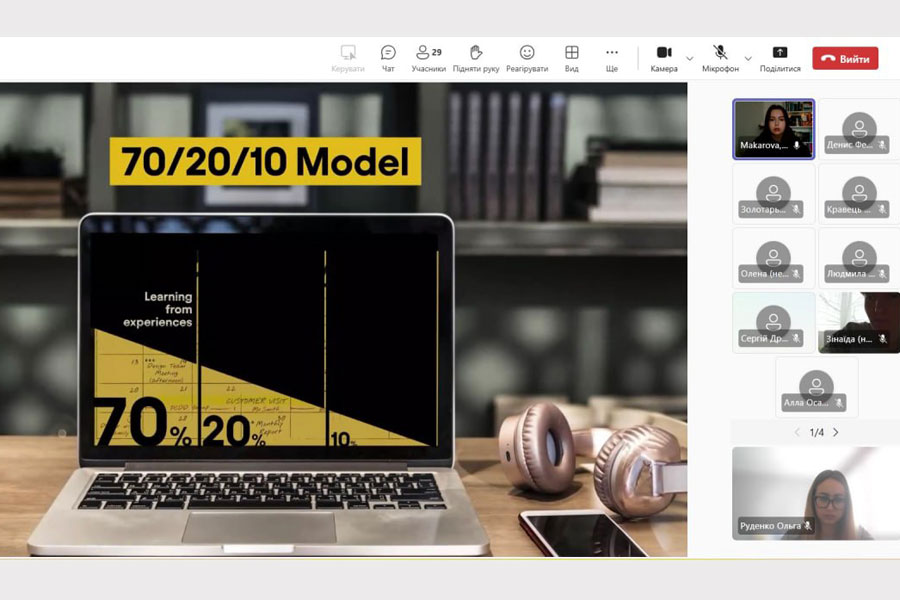Open the Ще more options menu
The image size is (900, 600).
pyautogui.click(x=612, y=59)
